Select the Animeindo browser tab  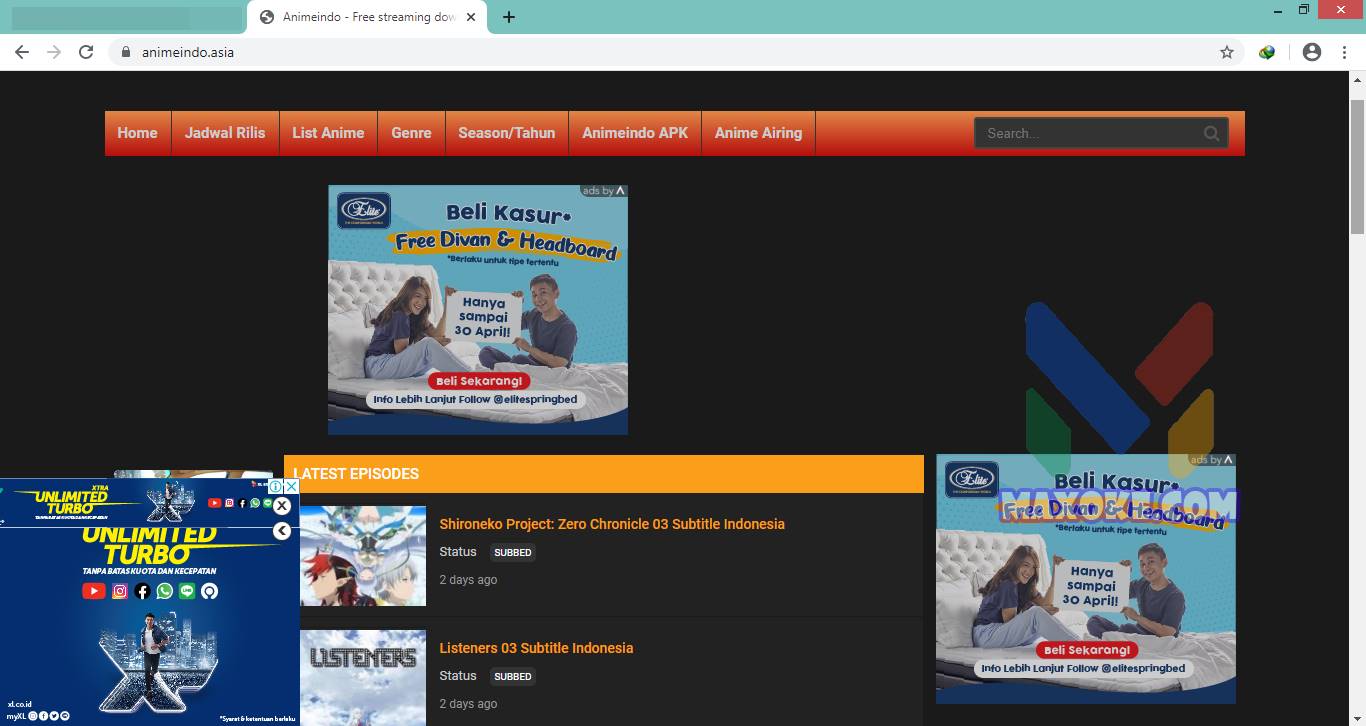[x=368, y=17]
